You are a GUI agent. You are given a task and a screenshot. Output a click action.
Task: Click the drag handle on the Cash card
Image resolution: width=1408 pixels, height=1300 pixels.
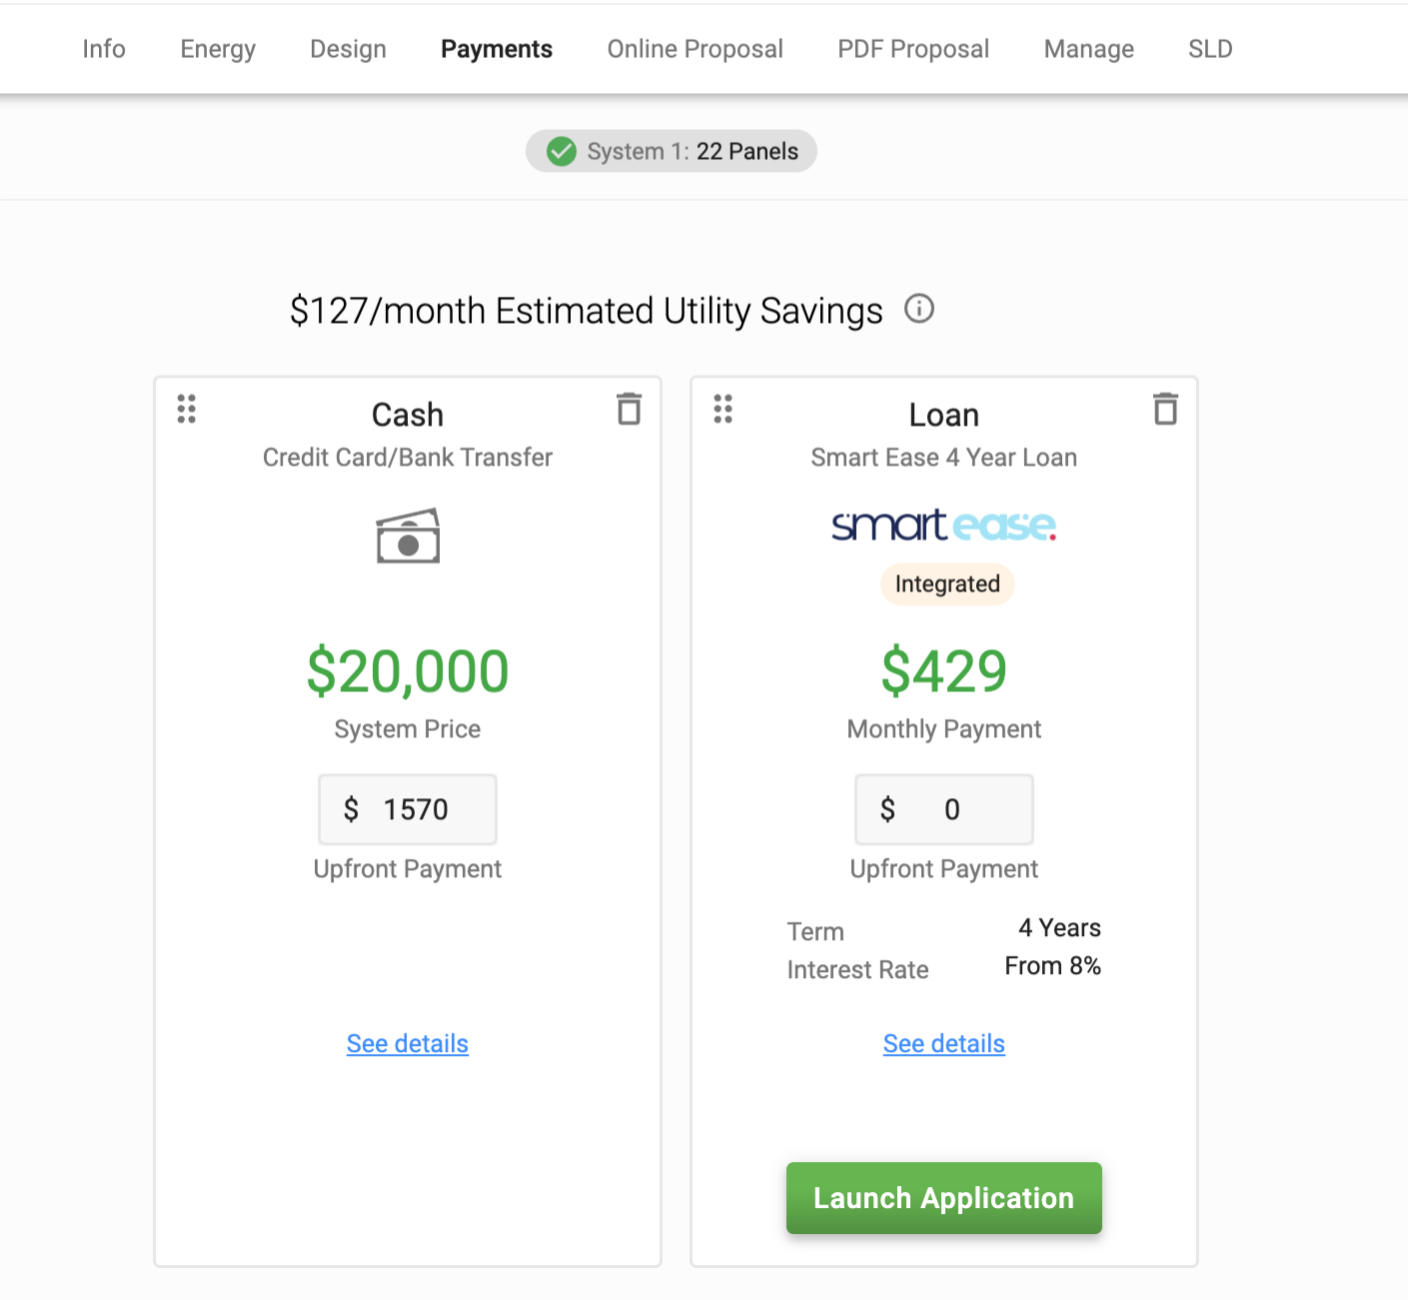coord(185,409)
